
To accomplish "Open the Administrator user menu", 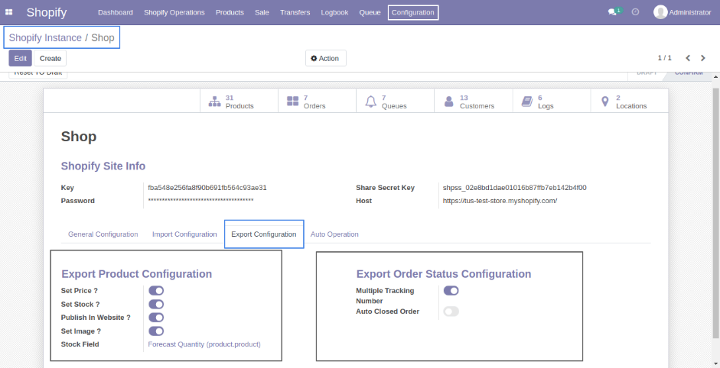I will tap(682, 12).
